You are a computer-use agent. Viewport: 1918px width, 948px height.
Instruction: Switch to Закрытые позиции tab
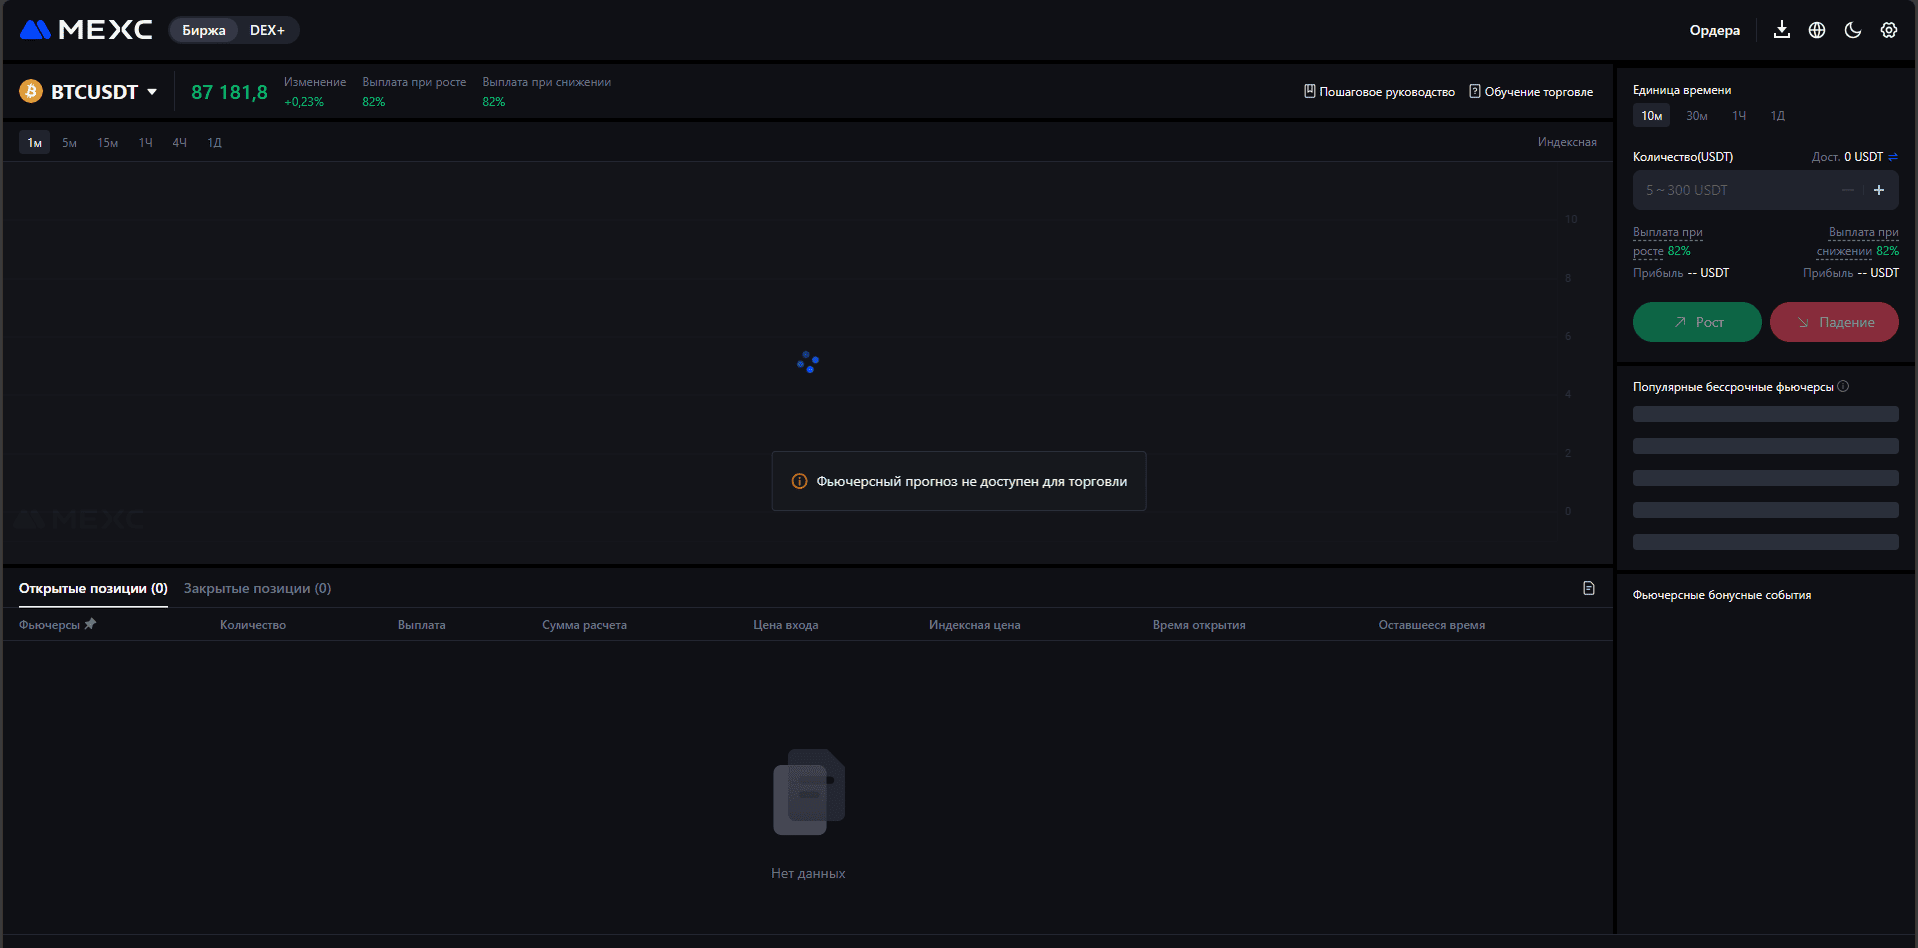pos(257,588)
